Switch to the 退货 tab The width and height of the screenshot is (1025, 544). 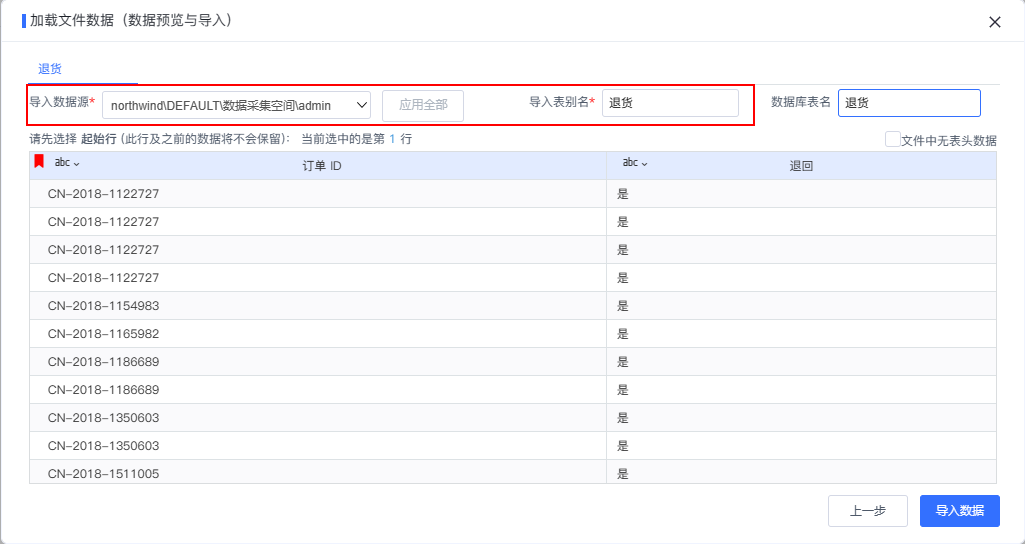50,69
